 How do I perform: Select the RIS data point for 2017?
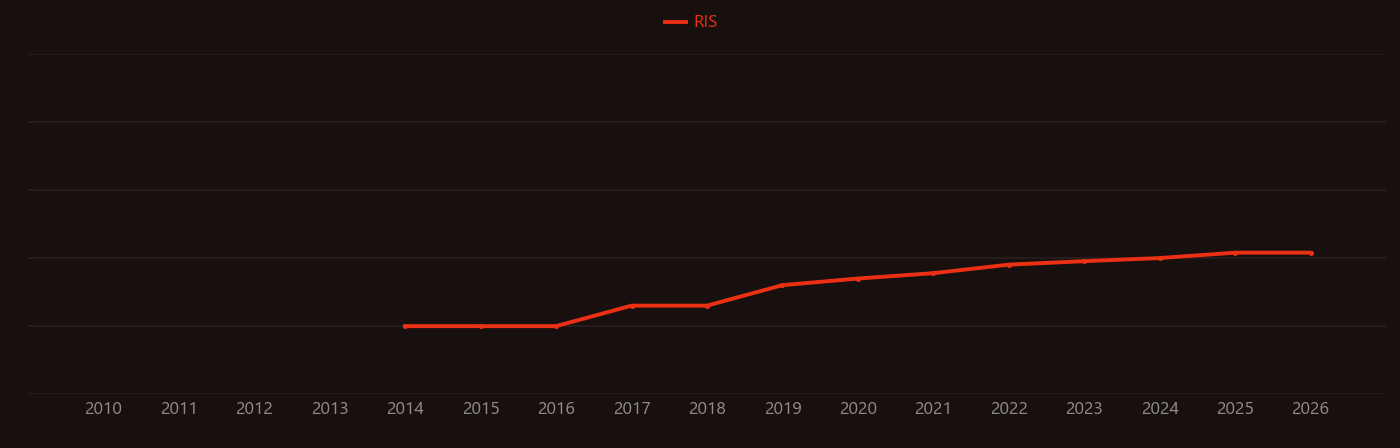632,306
